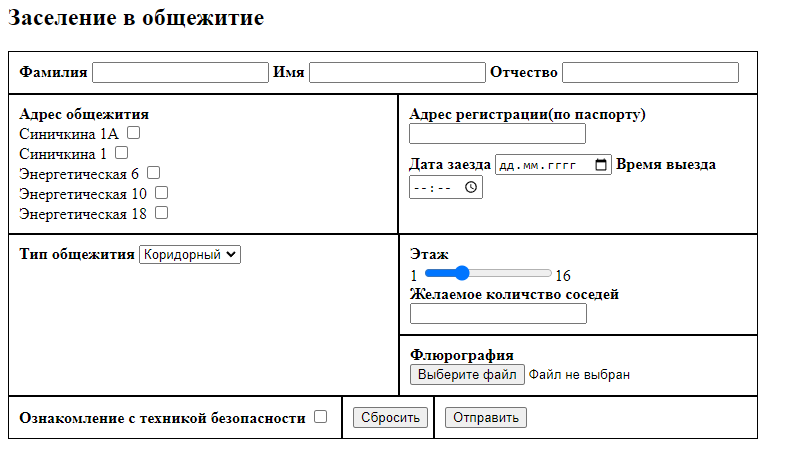
Task: Mark the Энергетическая 18 checkbox
Action: pos(161,213)
